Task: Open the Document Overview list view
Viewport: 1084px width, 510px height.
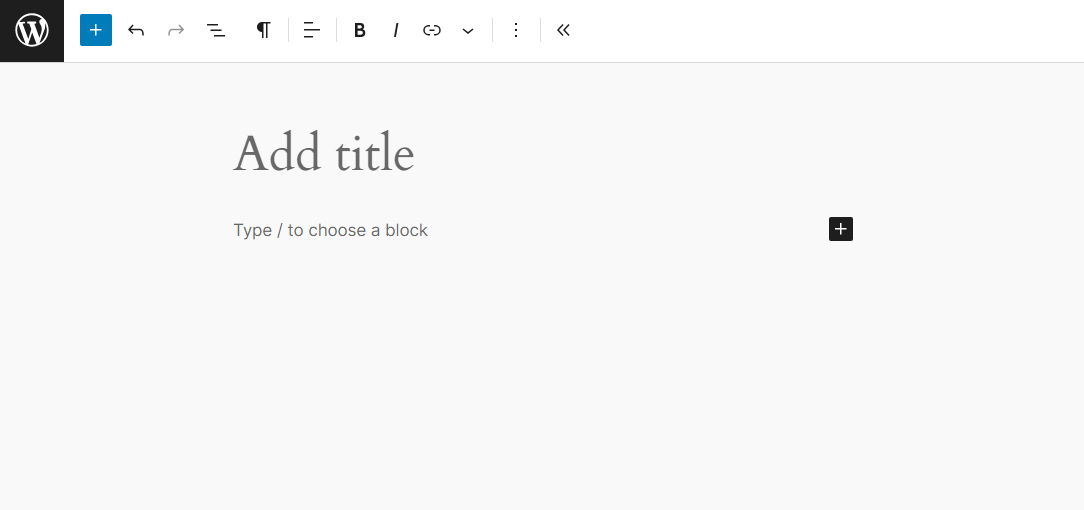Action: click(216, 30)
